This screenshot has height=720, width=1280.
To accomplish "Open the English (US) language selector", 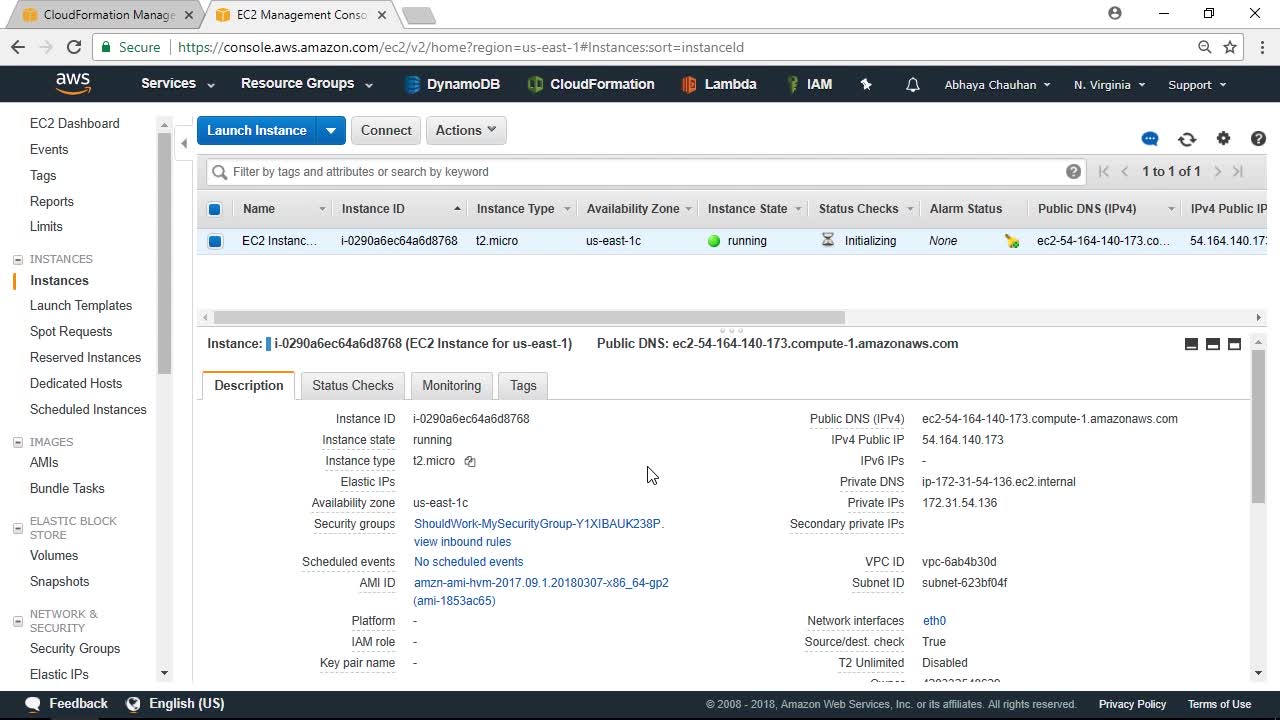I will 175,704.
